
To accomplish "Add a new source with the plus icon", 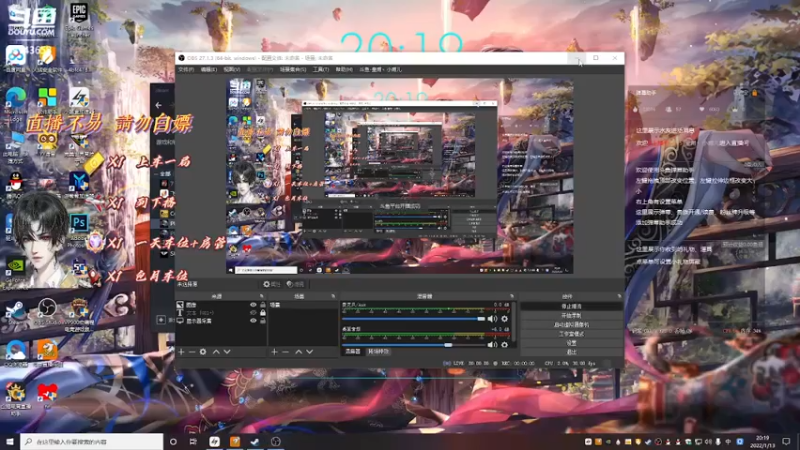I will pyautogui.click(x=181, y=352).
